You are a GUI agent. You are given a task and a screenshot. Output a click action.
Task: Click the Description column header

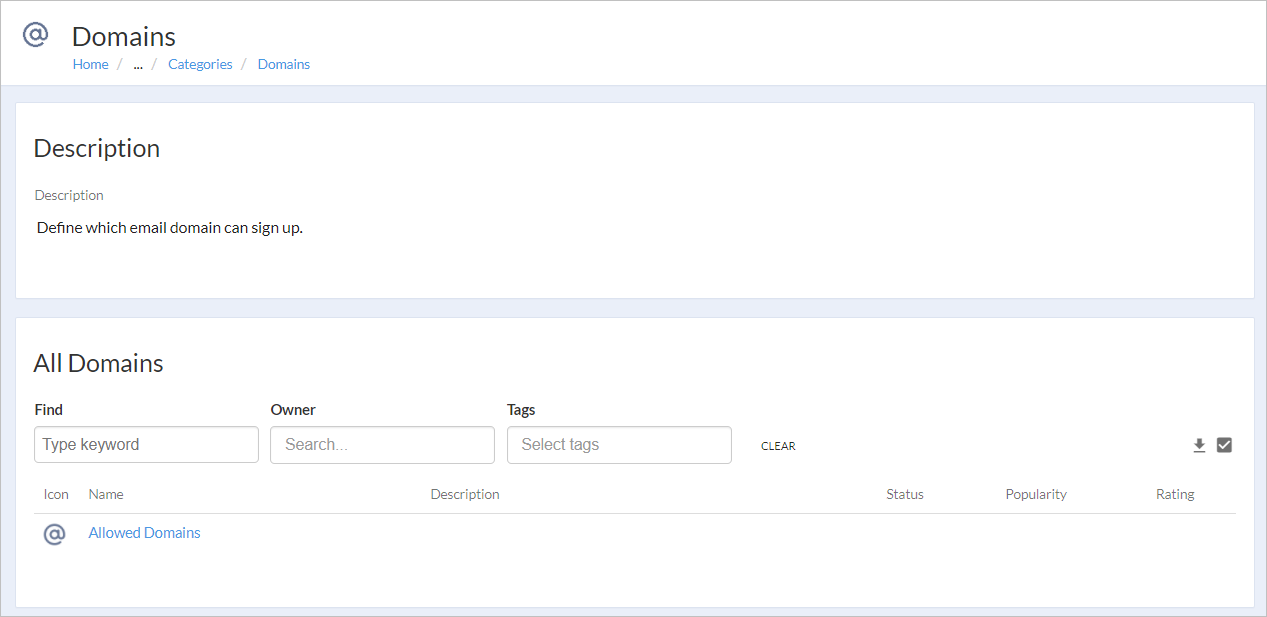point(464,494)
